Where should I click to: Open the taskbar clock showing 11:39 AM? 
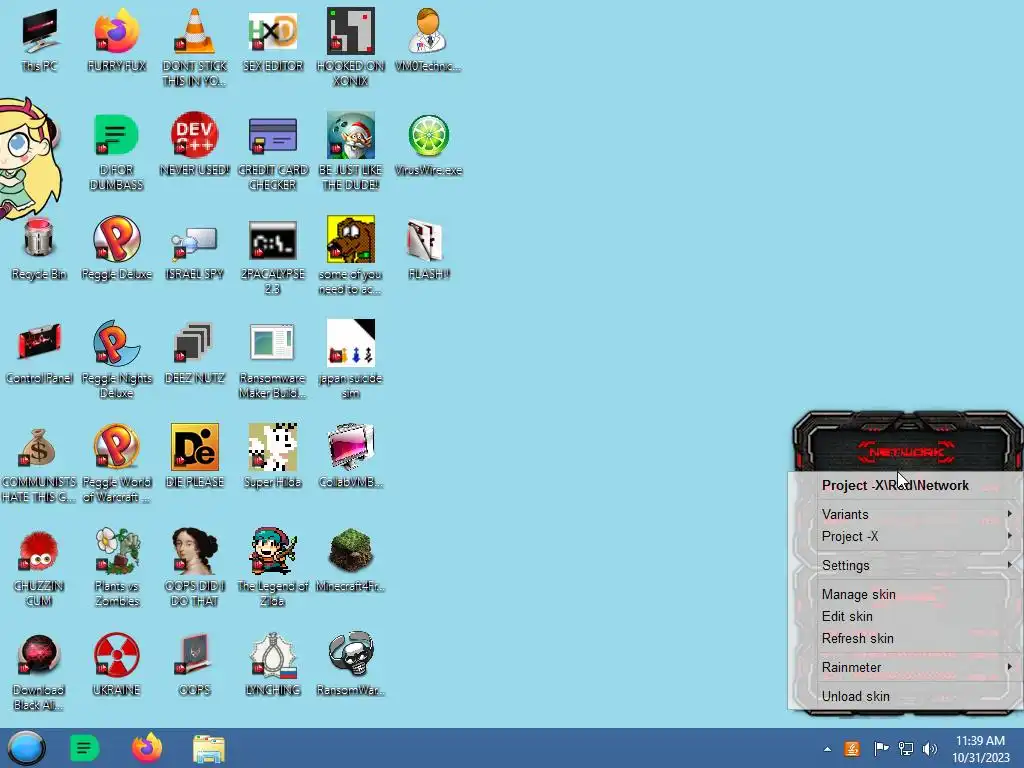pyautogui.click(x=980, y=748)
